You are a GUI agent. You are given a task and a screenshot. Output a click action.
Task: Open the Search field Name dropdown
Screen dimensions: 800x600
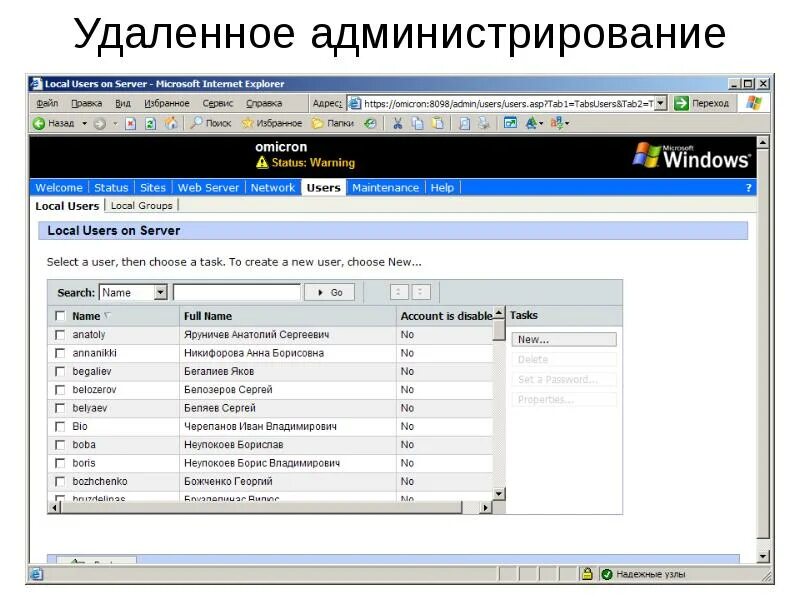161,292
